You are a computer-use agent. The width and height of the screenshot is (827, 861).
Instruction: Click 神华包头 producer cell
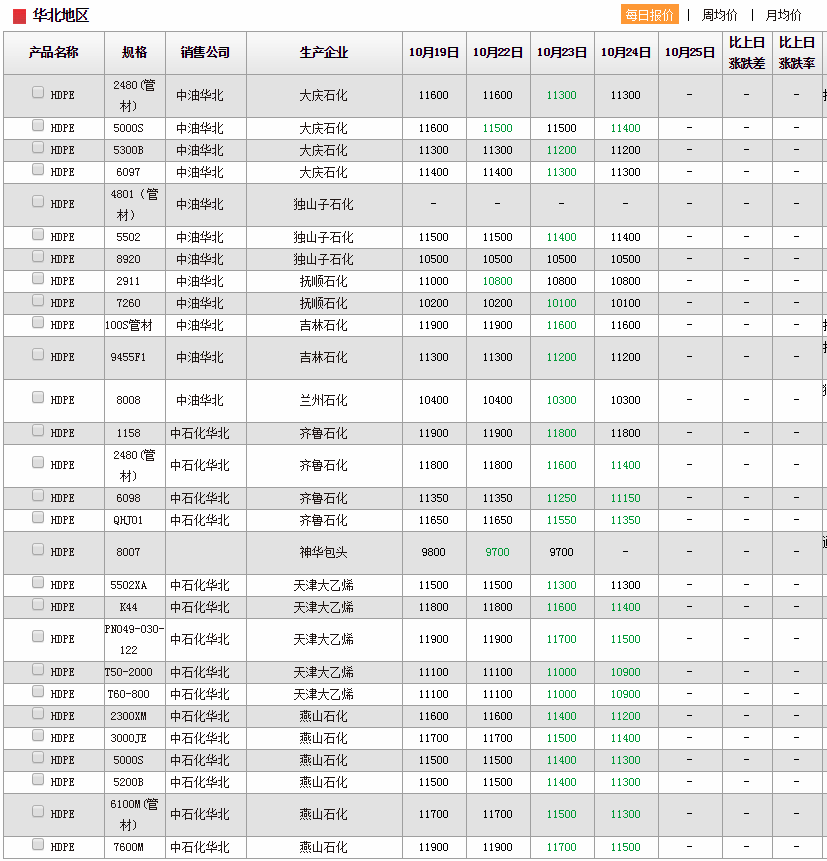point(324,552)
